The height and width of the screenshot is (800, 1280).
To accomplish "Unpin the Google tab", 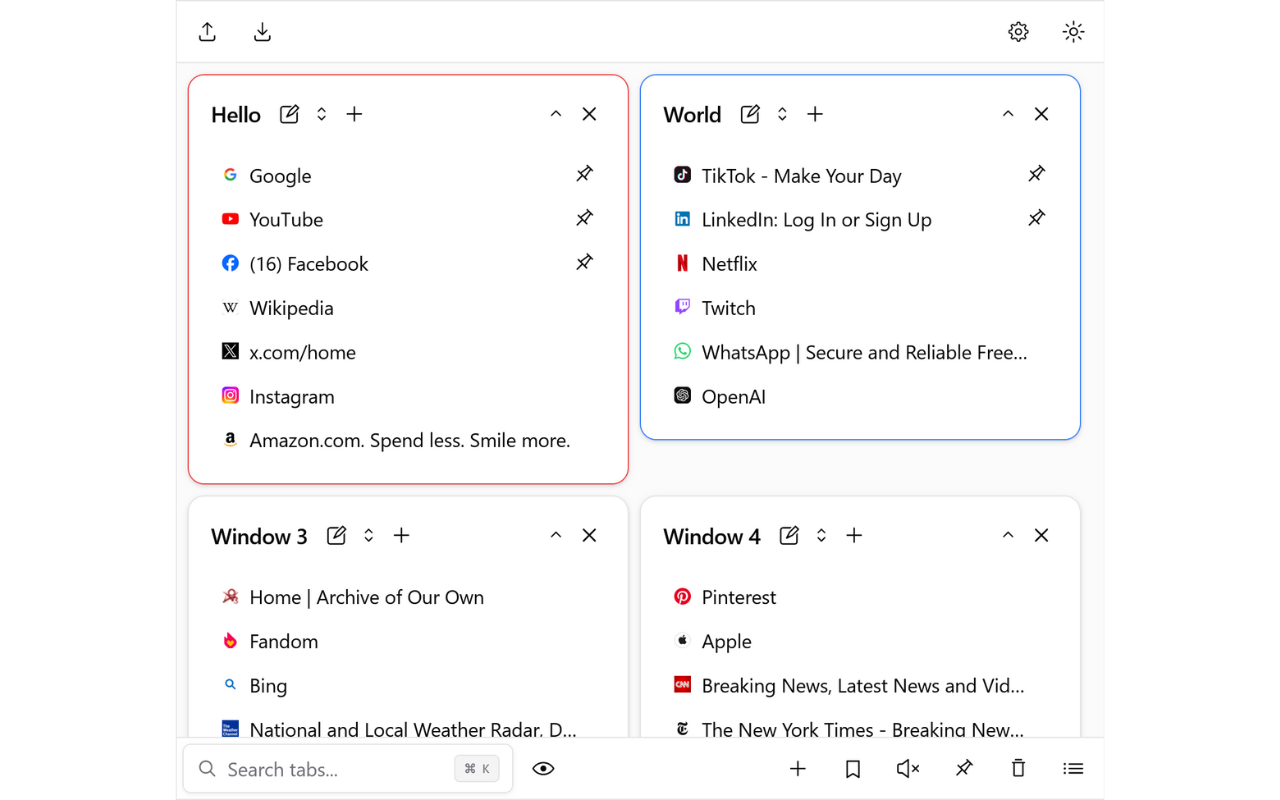I will click(x=584, y=174).
